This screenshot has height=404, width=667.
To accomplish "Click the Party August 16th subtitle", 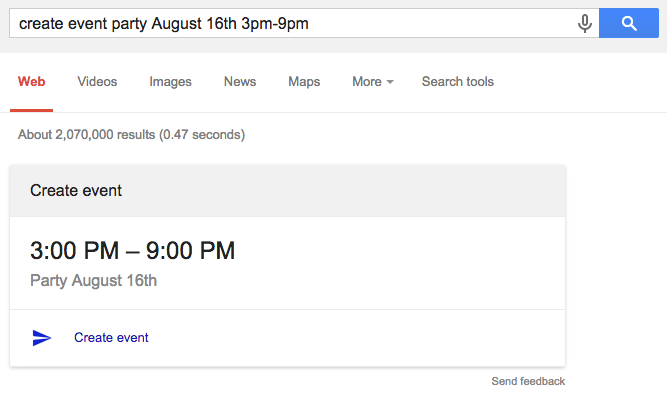I will pyautogui.click(x=93, y=280).
